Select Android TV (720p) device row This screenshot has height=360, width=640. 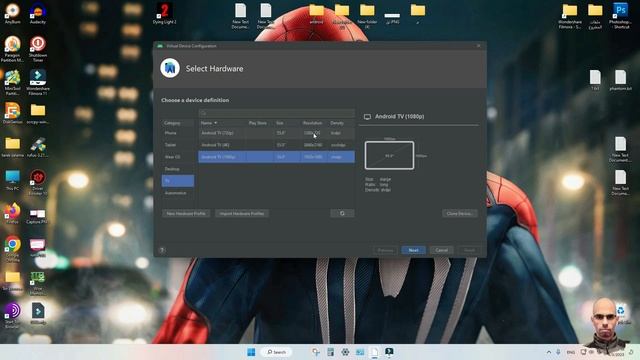[x=276, y=133]
